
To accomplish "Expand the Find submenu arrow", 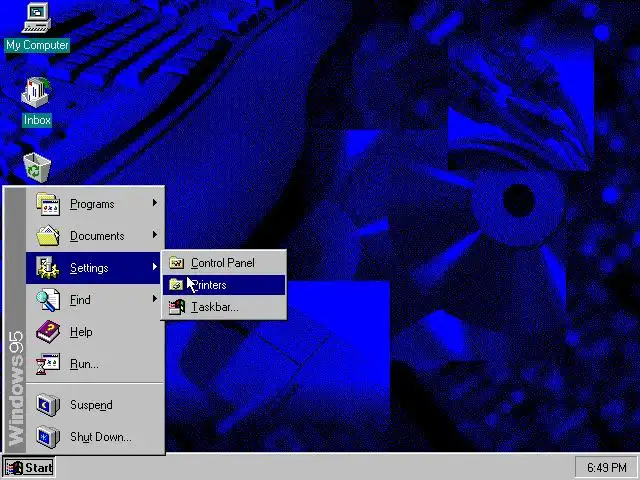I will pyautogui.click(x=155, y=299).
